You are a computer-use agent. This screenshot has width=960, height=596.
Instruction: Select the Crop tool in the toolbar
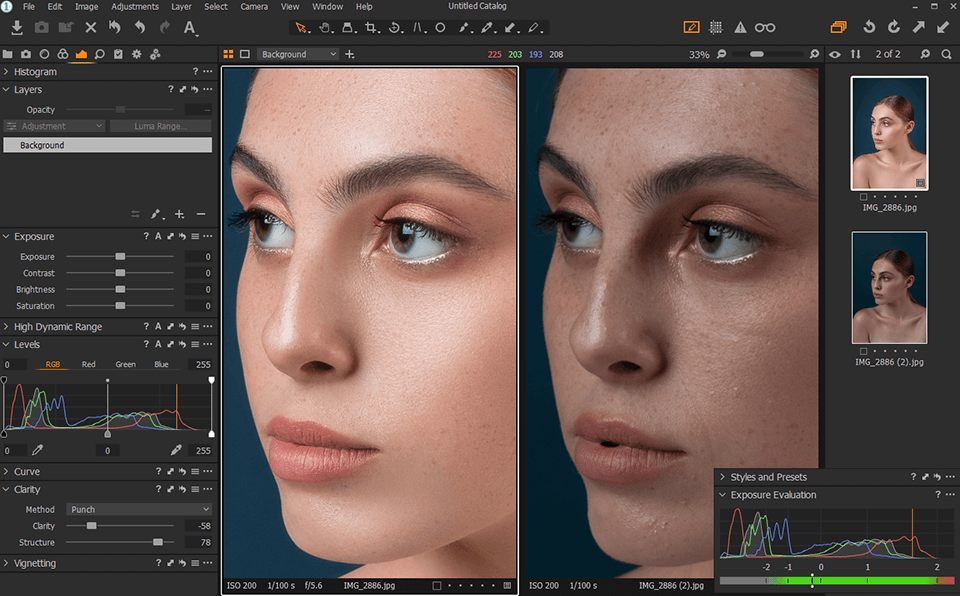[372, 27]
